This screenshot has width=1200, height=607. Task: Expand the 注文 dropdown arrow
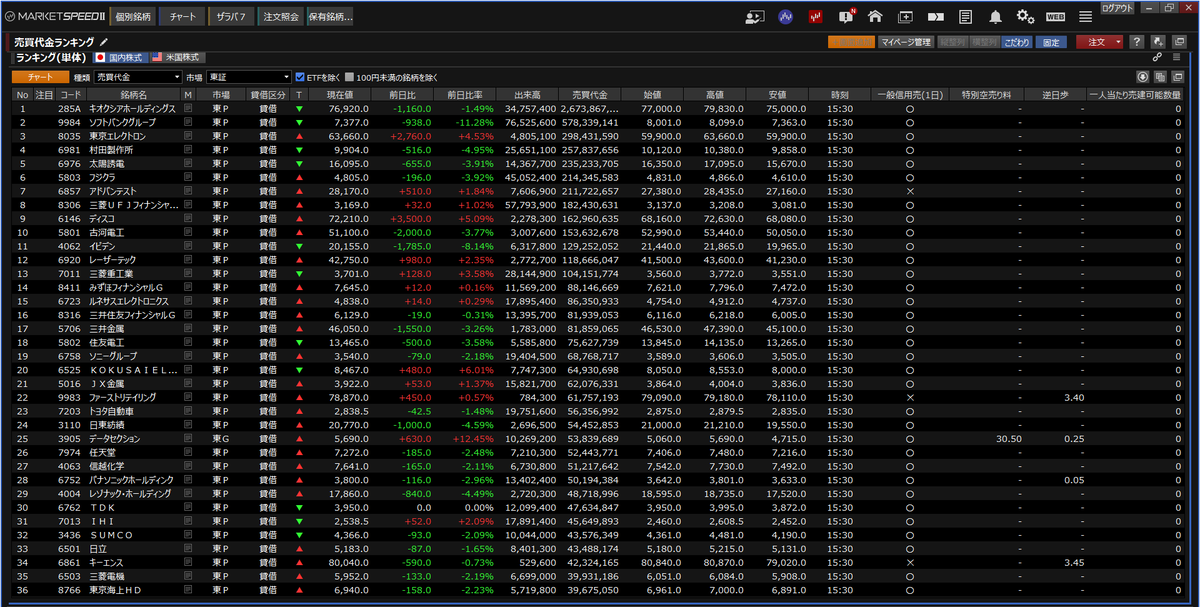(1116, 42)
